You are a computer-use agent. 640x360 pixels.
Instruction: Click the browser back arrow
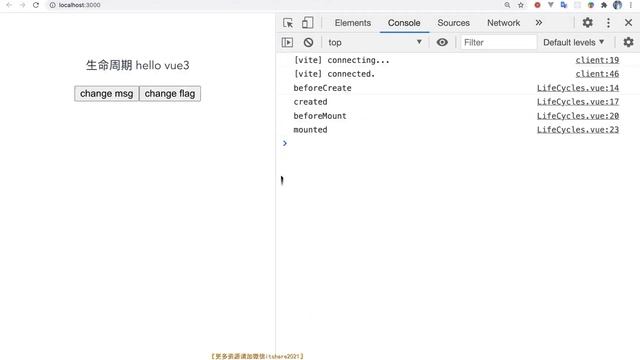pyautogui.click(x=9, y=5)
